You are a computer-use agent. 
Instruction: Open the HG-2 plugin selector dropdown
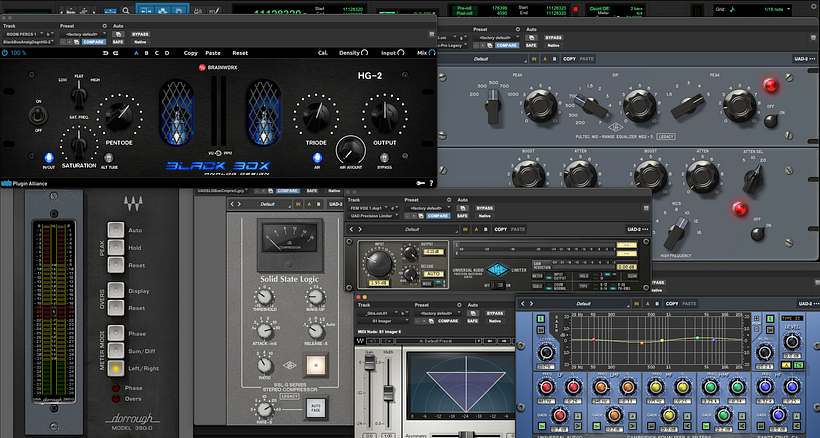(28, 42)
